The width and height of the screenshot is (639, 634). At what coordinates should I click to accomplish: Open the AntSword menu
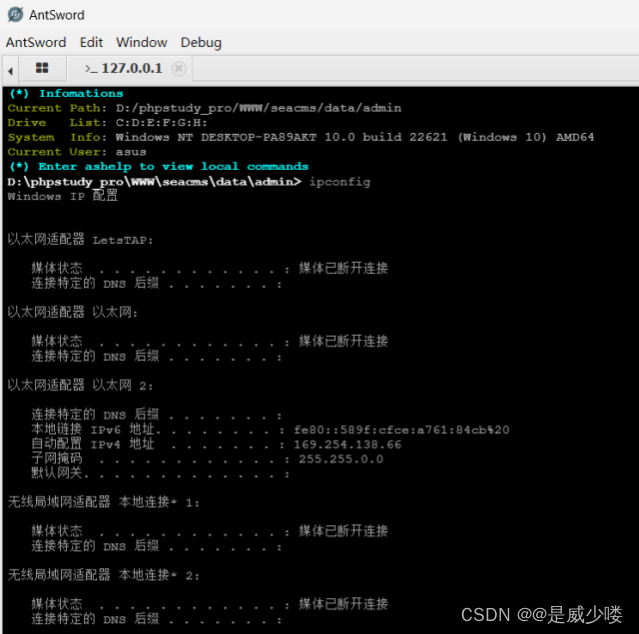click(x=36, y=42)
